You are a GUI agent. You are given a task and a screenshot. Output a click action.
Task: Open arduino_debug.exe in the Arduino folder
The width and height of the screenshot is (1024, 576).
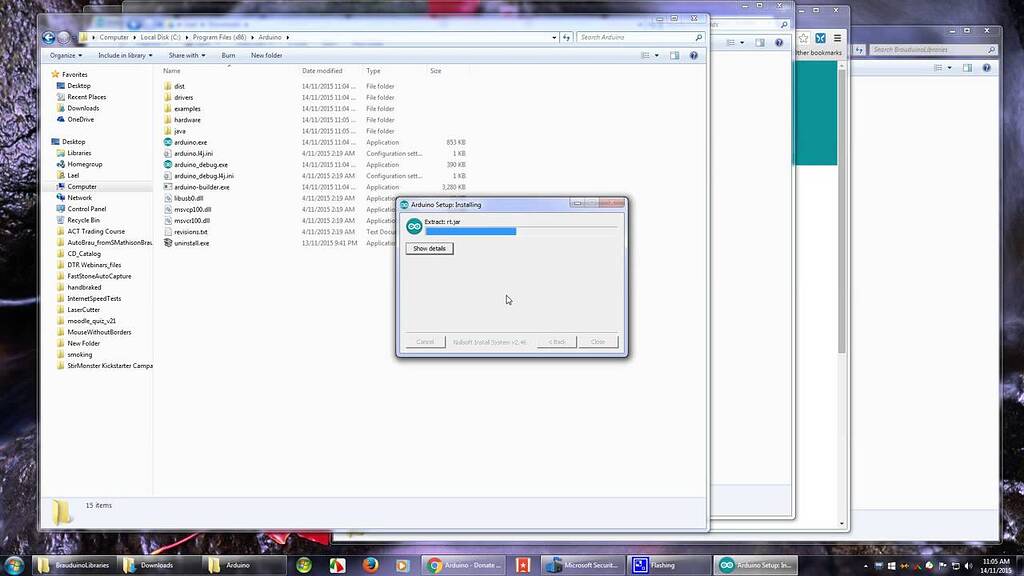click(x=200, y=164)
